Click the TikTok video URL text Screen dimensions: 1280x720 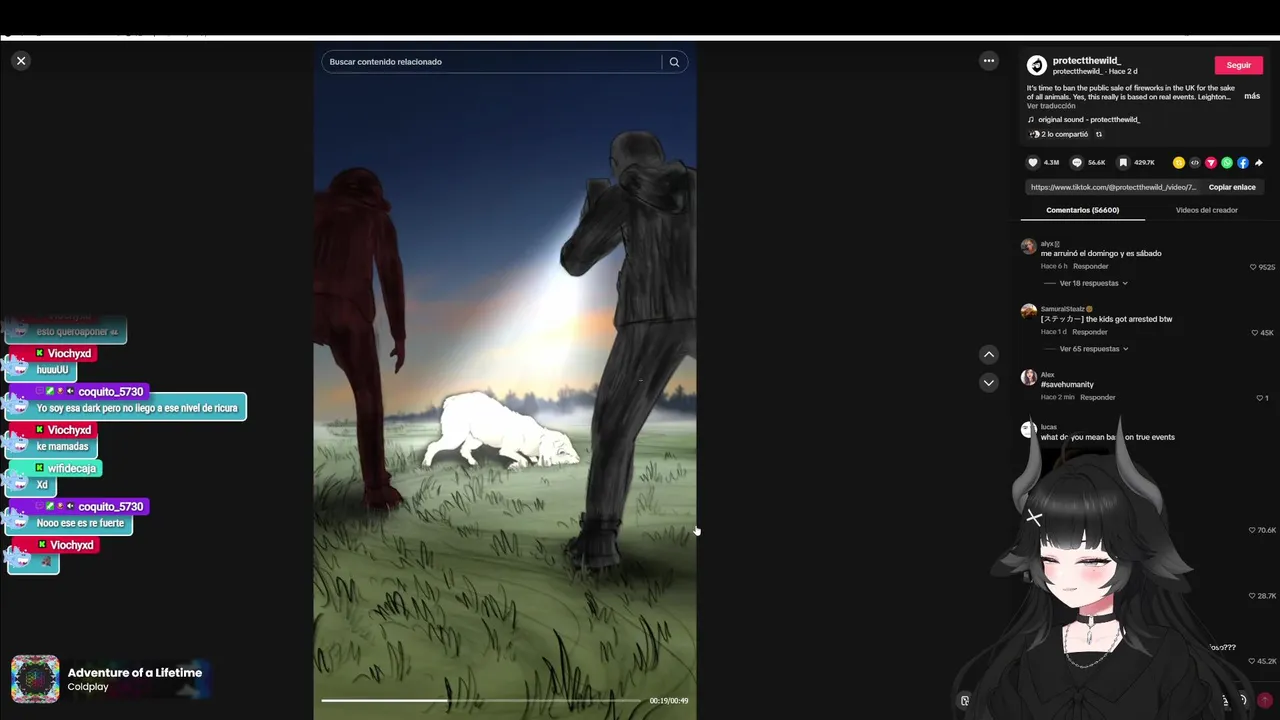click(x=1113, y=187)
